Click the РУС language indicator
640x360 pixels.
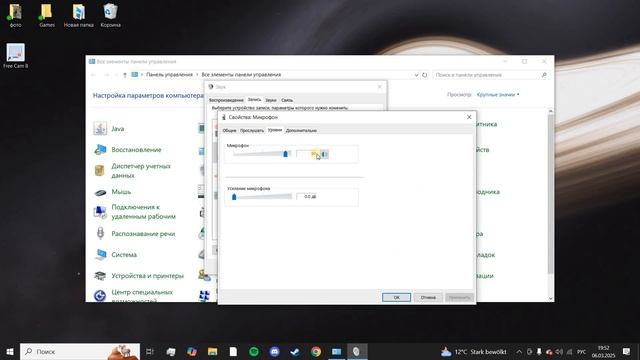[582, 352]
